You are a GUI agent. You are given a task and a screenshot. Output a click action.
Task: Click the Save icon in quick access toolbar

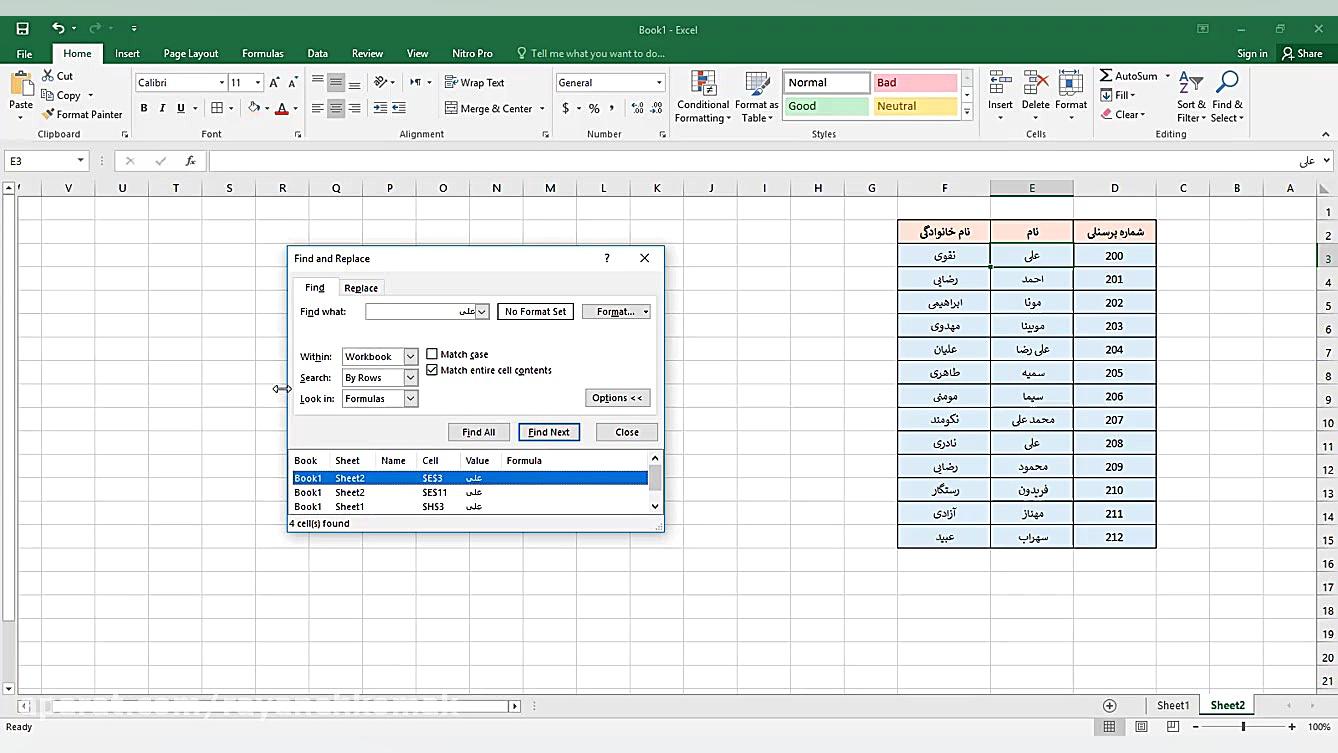point(23,29)
